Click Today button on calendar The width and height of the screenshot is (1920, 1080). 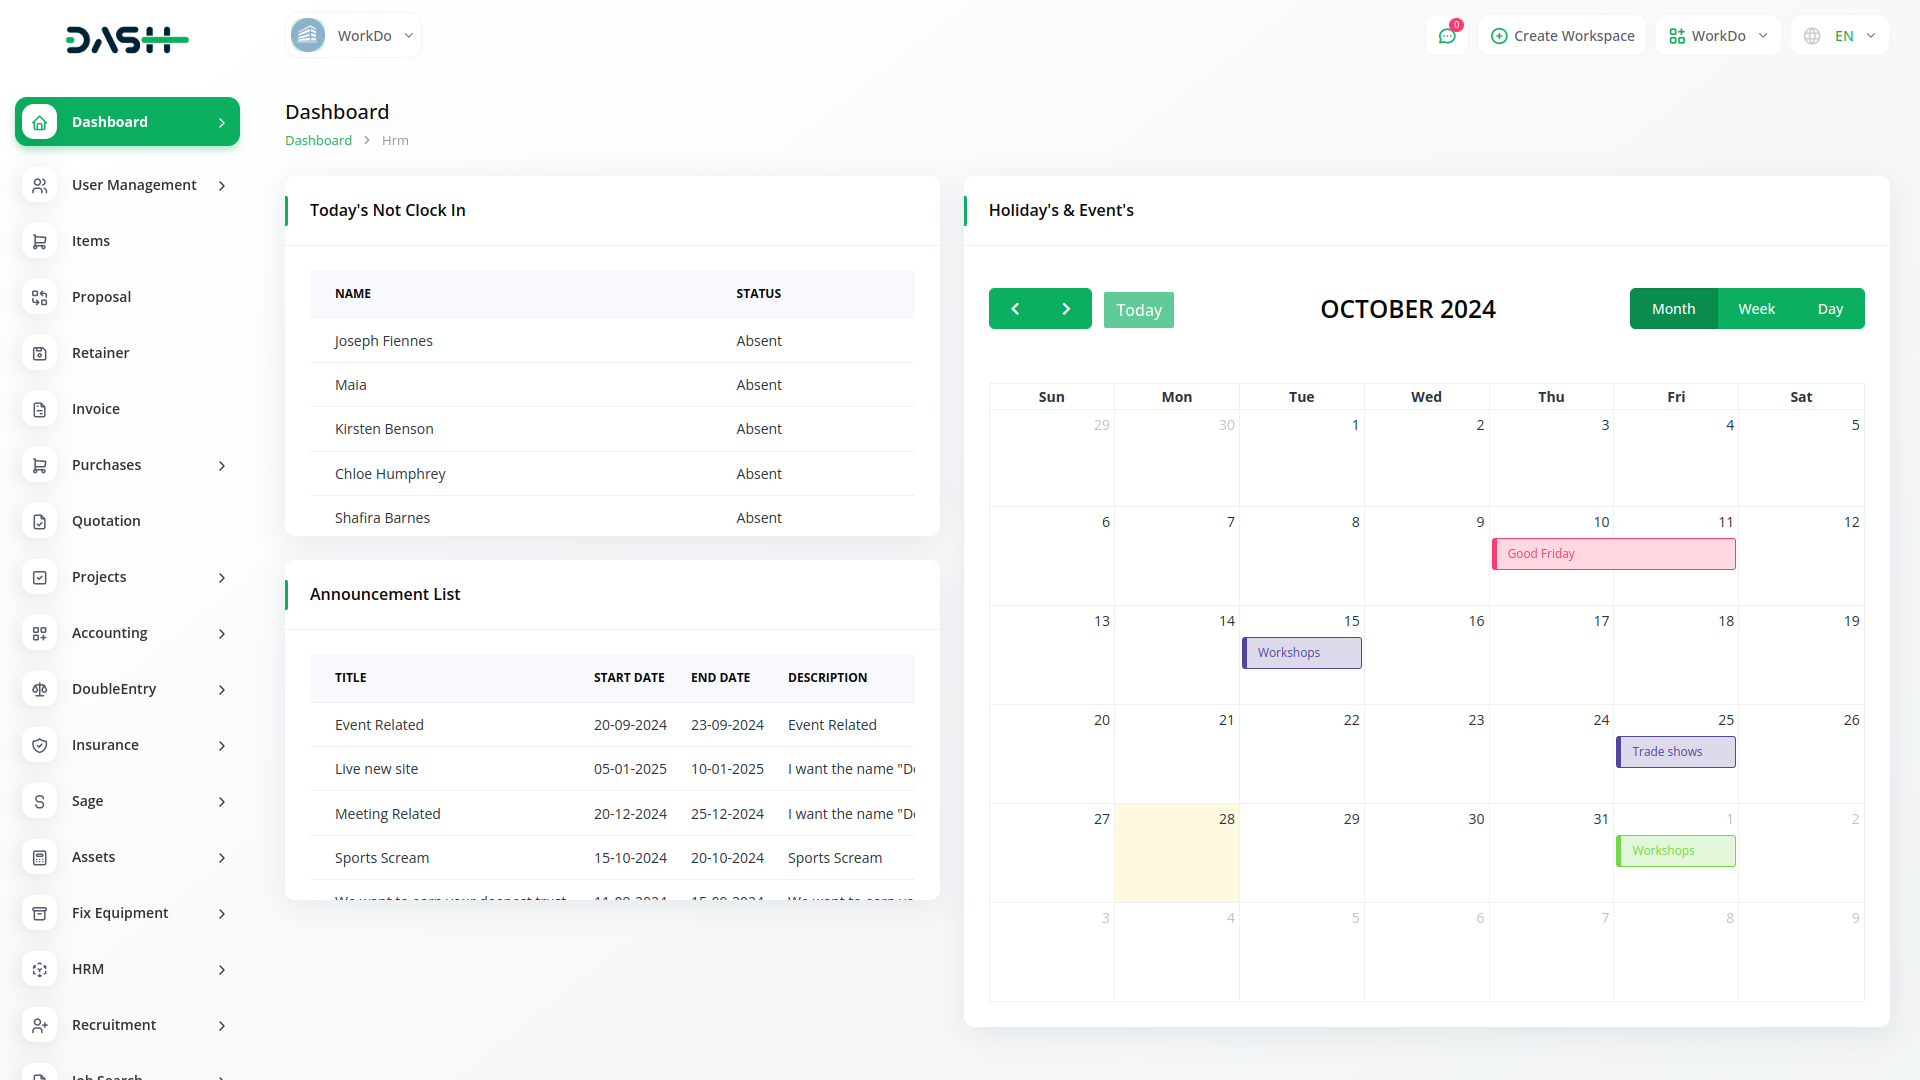tap(1139, 309)
